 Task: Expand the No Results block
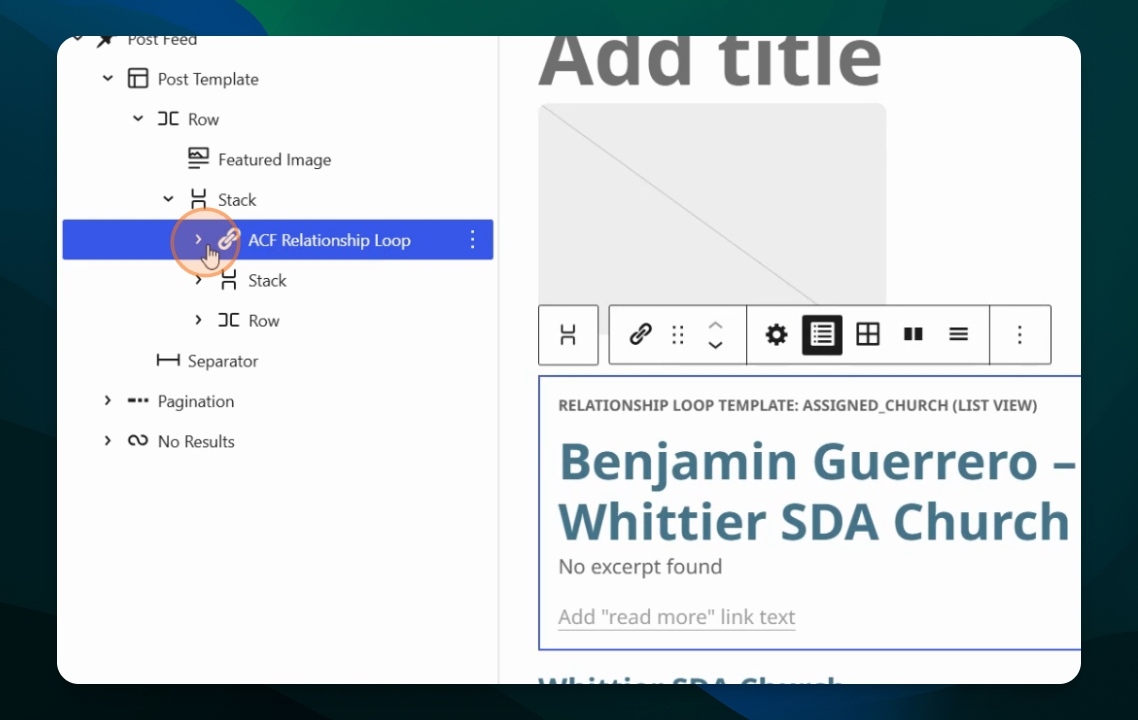point(108,441)
